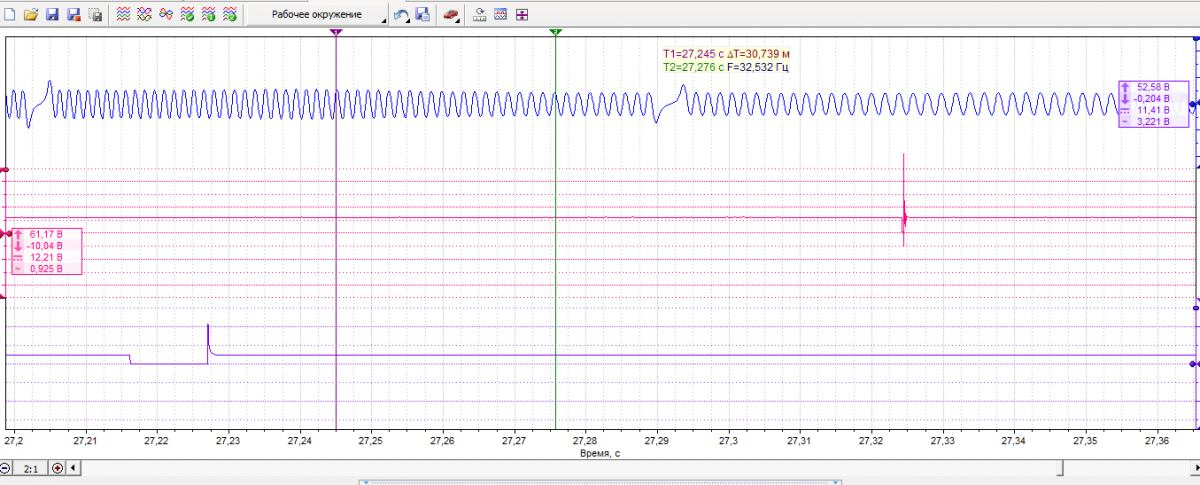Click the undo arrow icon
Screen dimensions: 1200x485
click(401, 15)
